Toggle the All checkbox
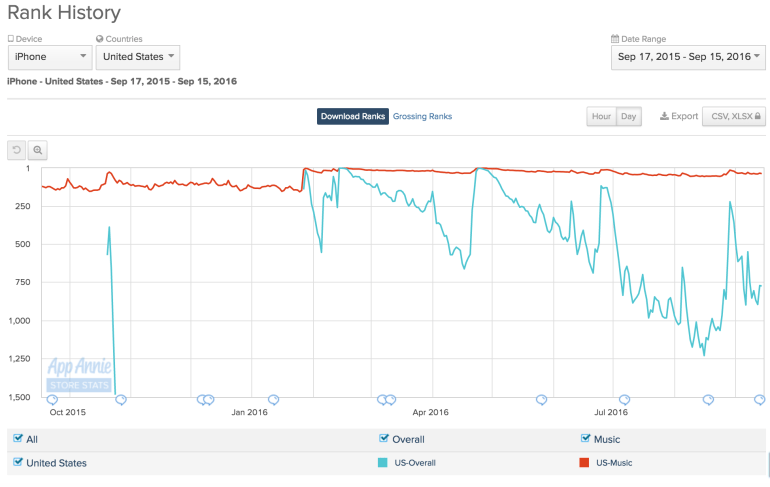770x487 pixels. [x=17, y=439]
